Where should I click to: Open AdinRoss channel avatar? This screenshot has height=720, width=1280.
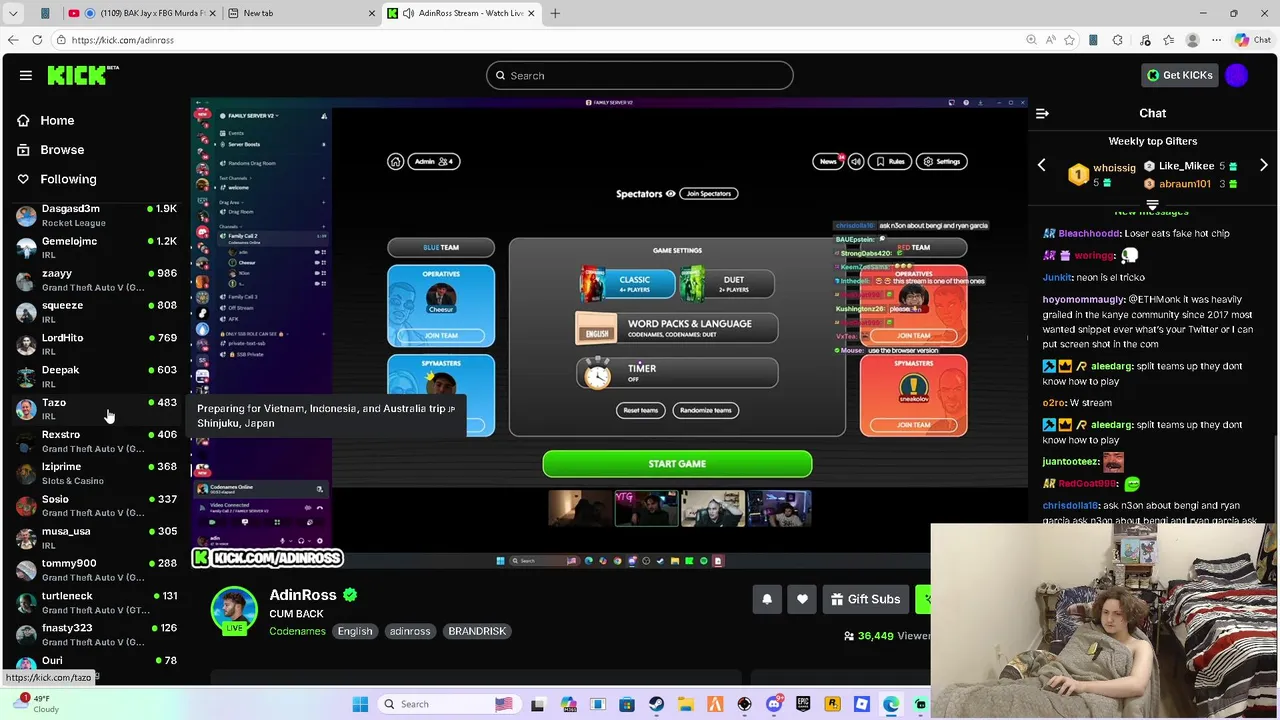(x=234, y=610)
